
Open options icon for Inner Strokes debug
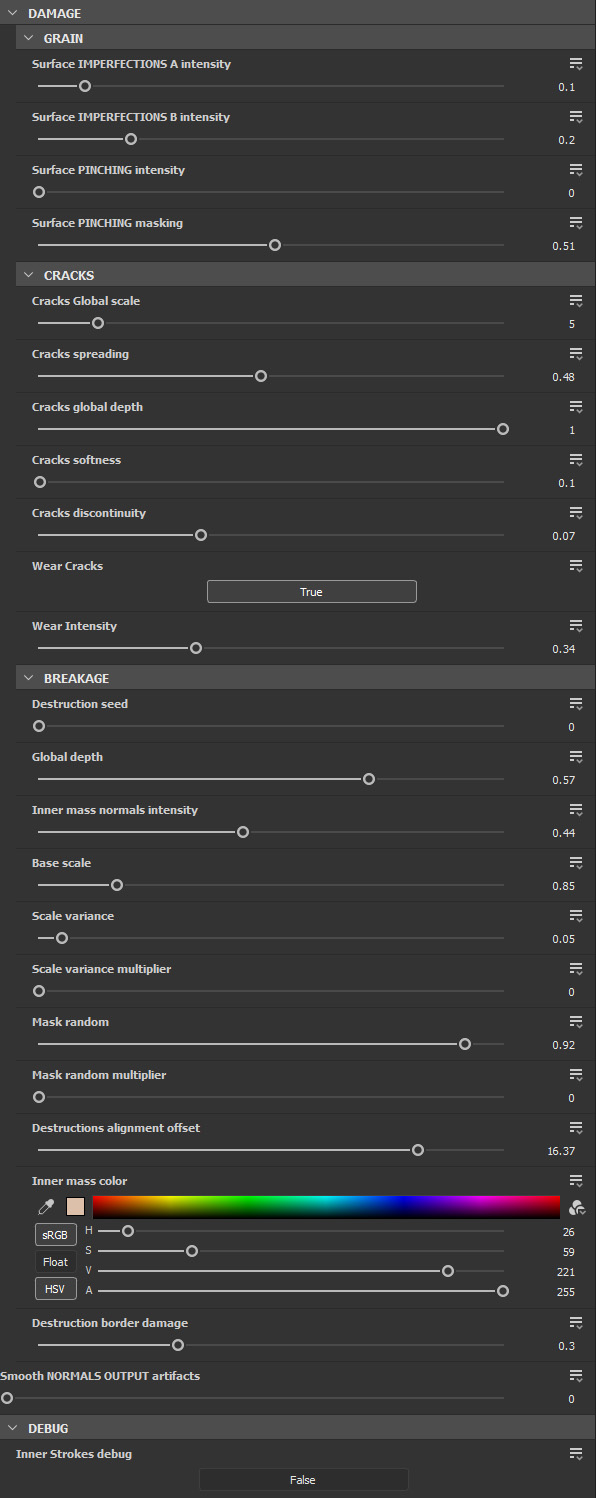coord(576,1454)
